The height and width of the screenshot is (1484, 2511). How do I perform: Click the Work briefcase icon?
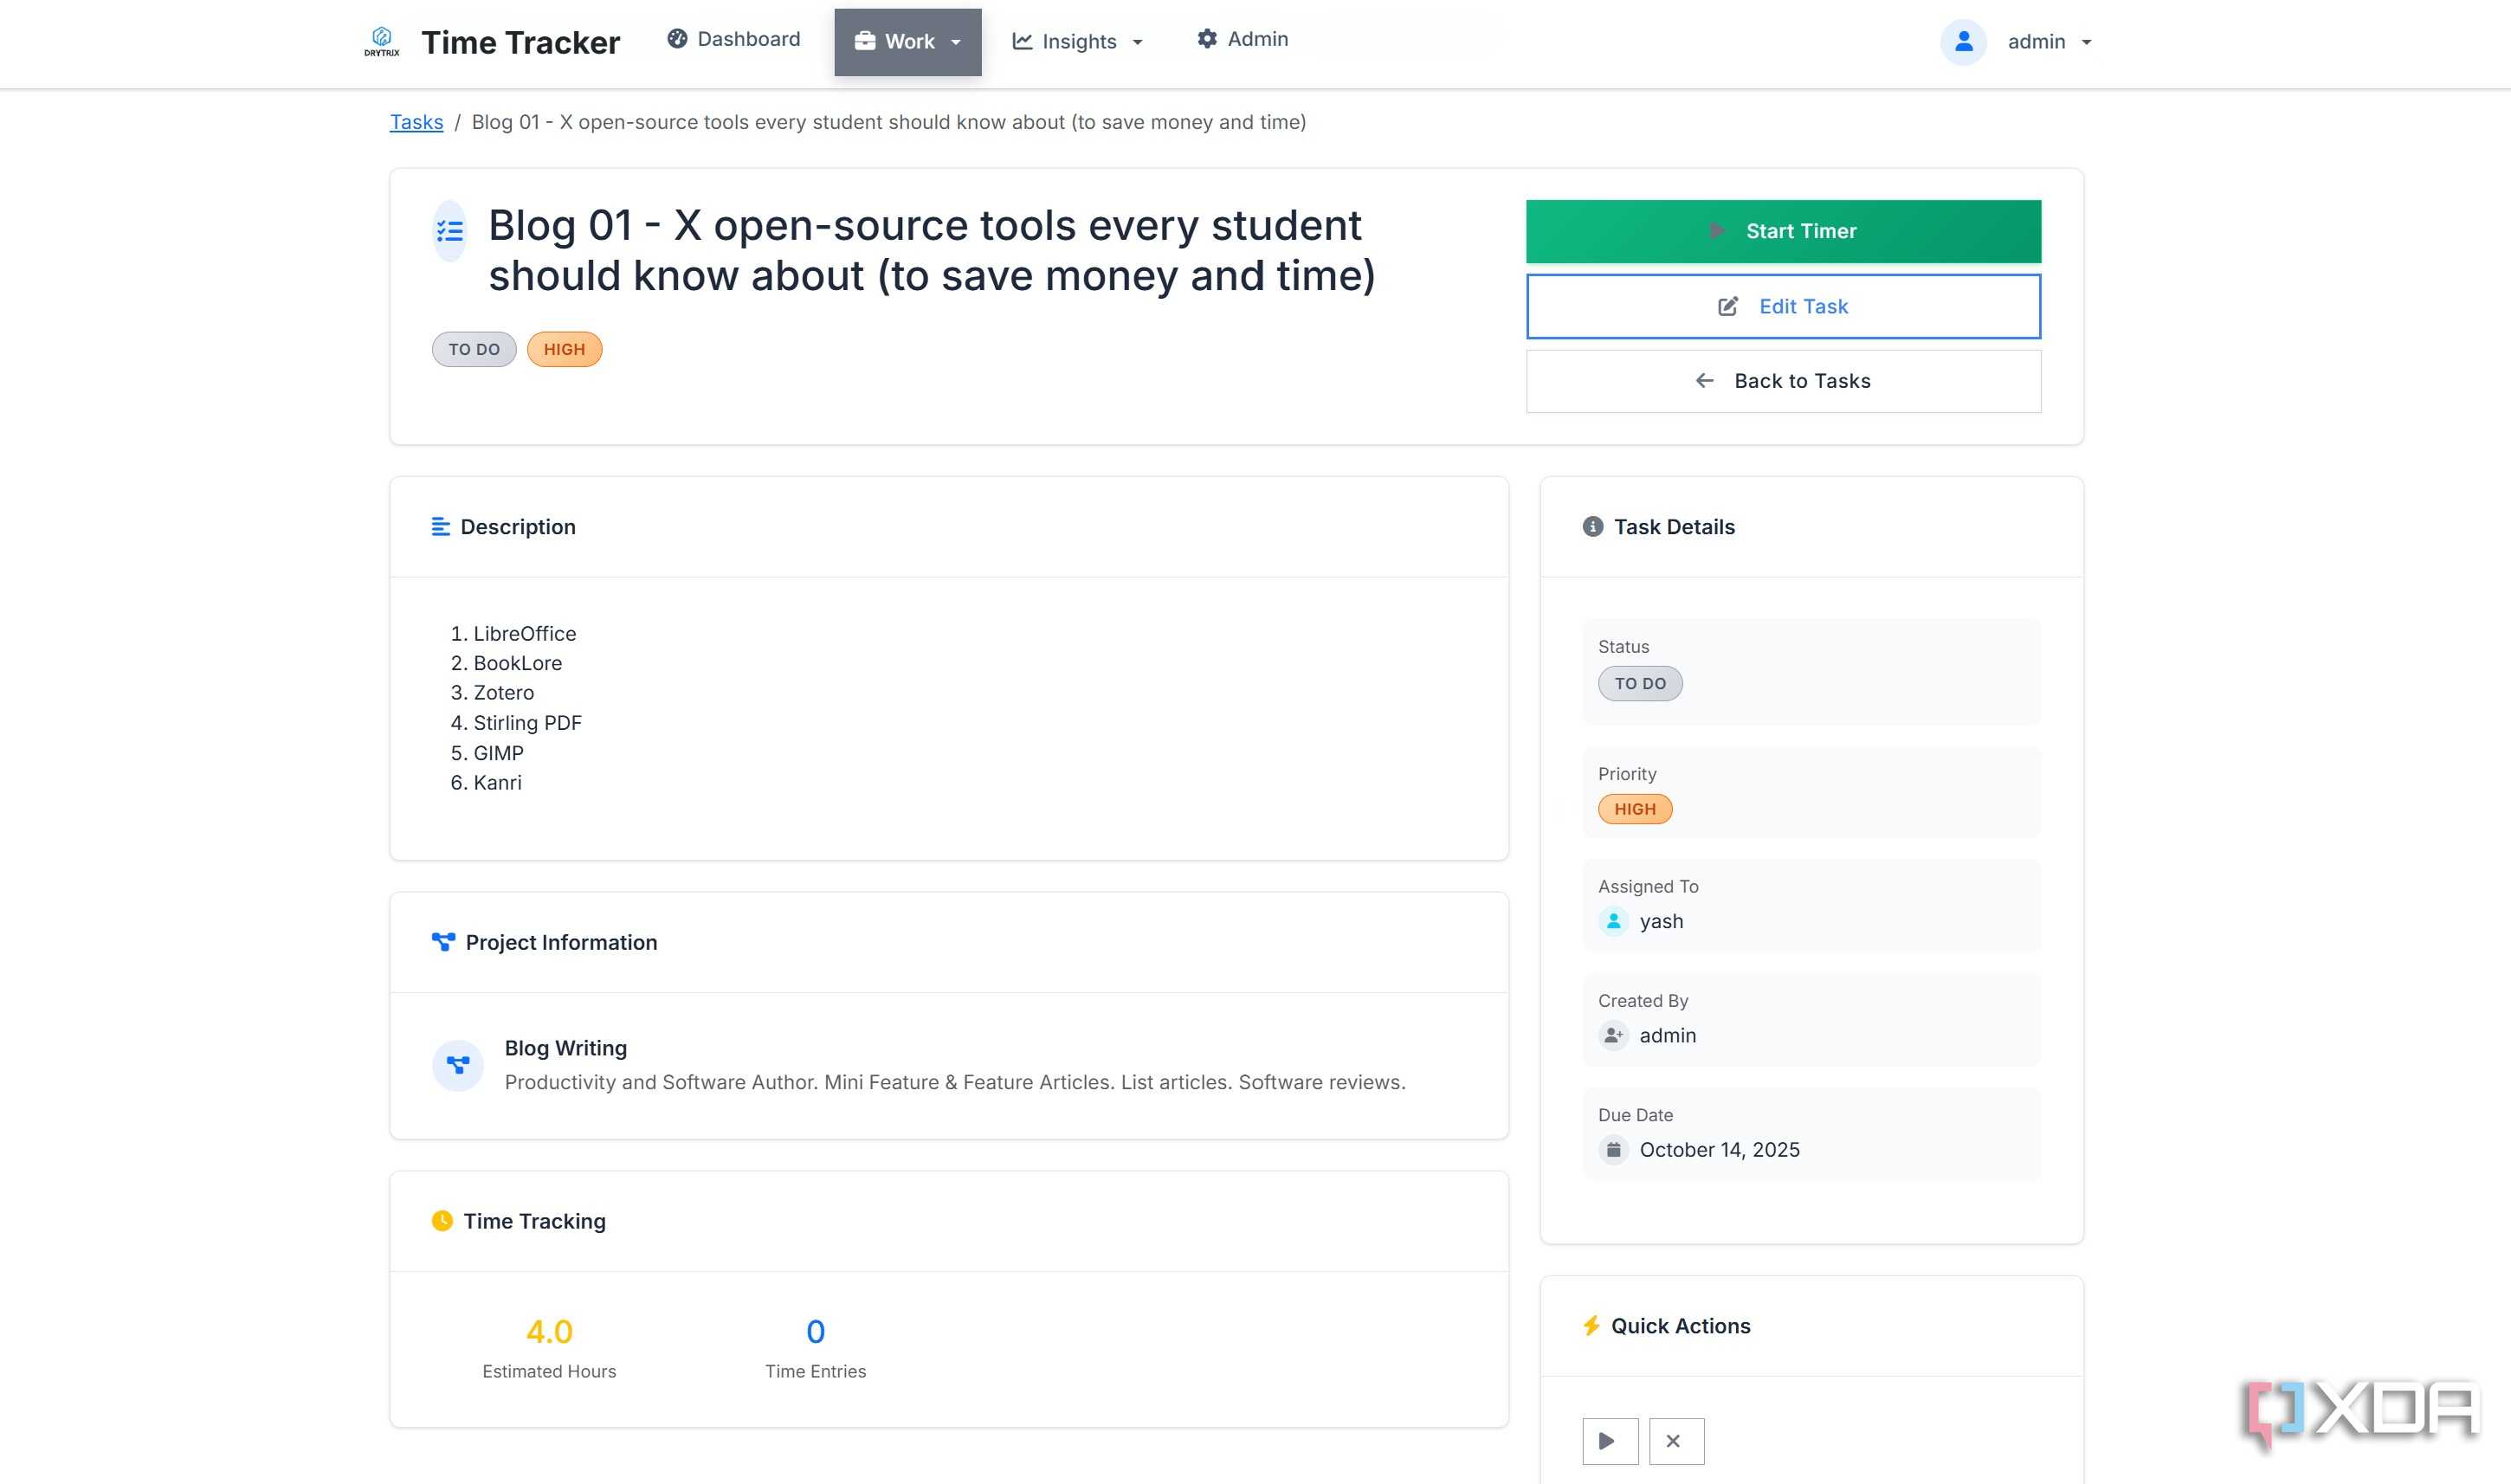click(865, 41)
